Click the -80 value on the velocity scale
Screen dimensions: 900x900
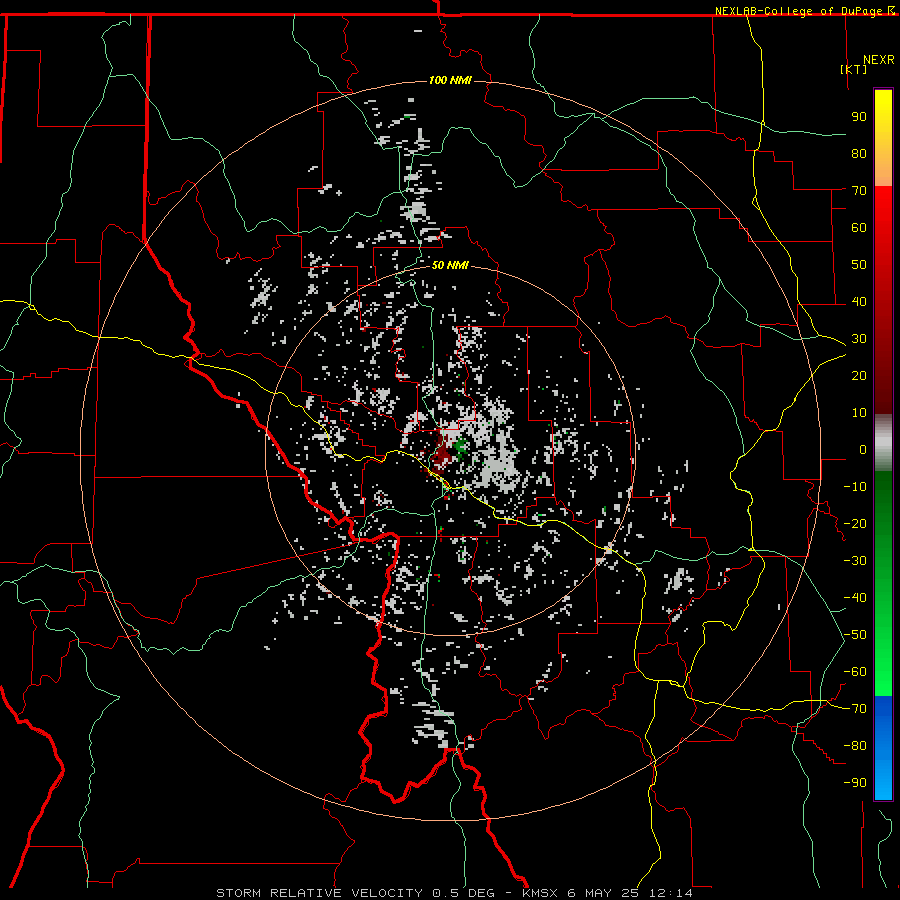click(855, 746)
